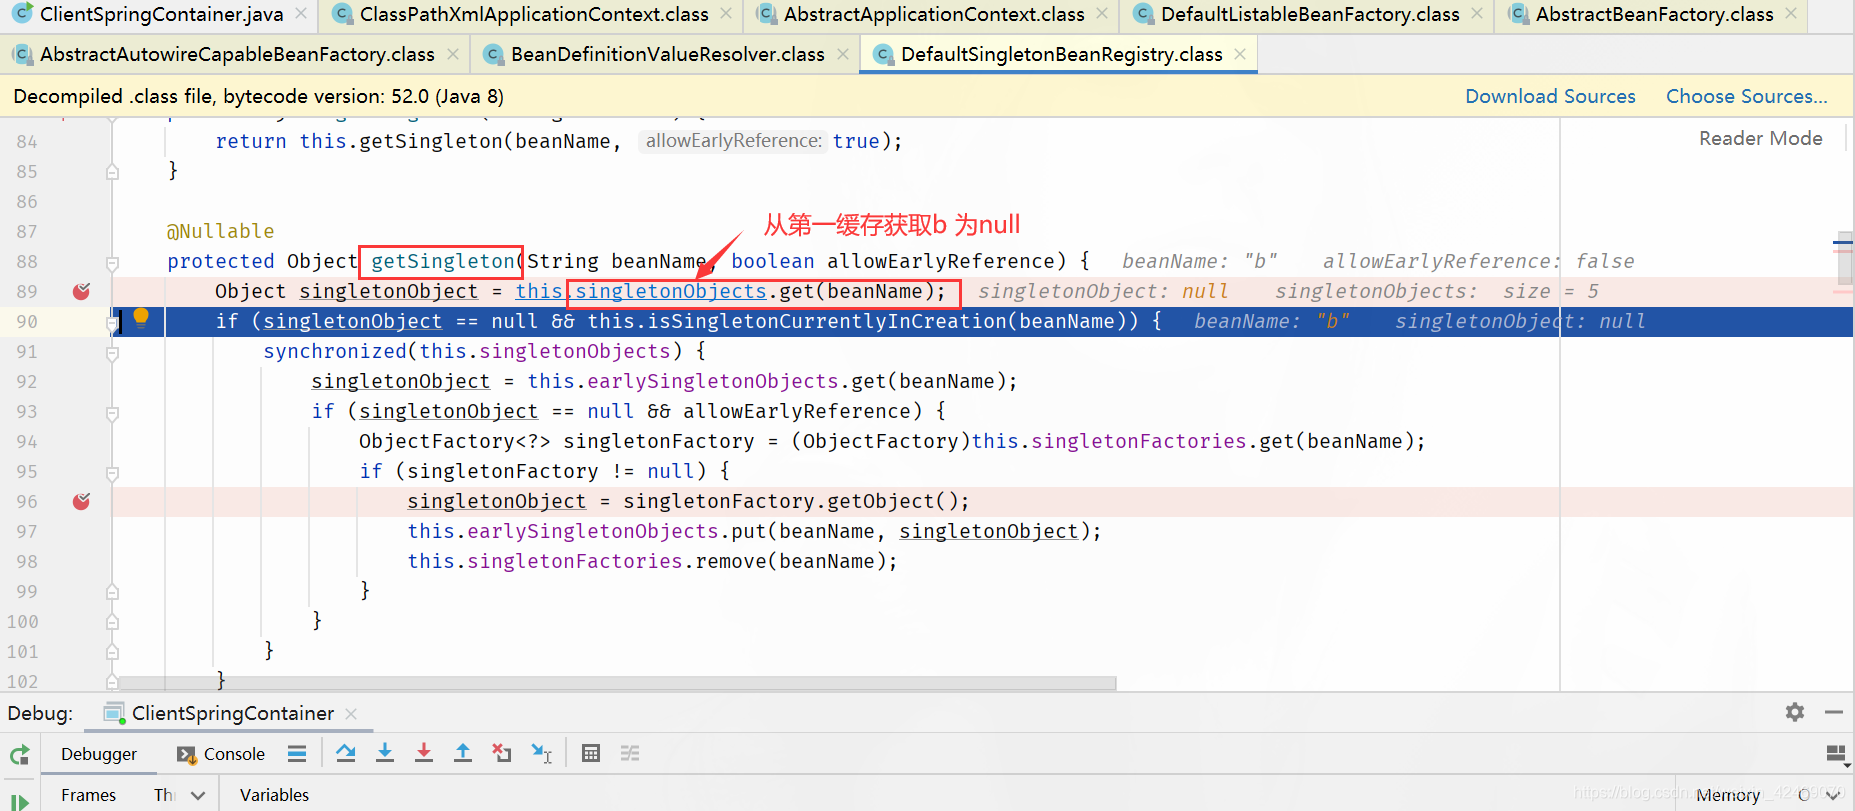Close the ClassPathXmlApplicationContext.class tab
This screenshot has width=1855, height=811.
pos(726,14)
